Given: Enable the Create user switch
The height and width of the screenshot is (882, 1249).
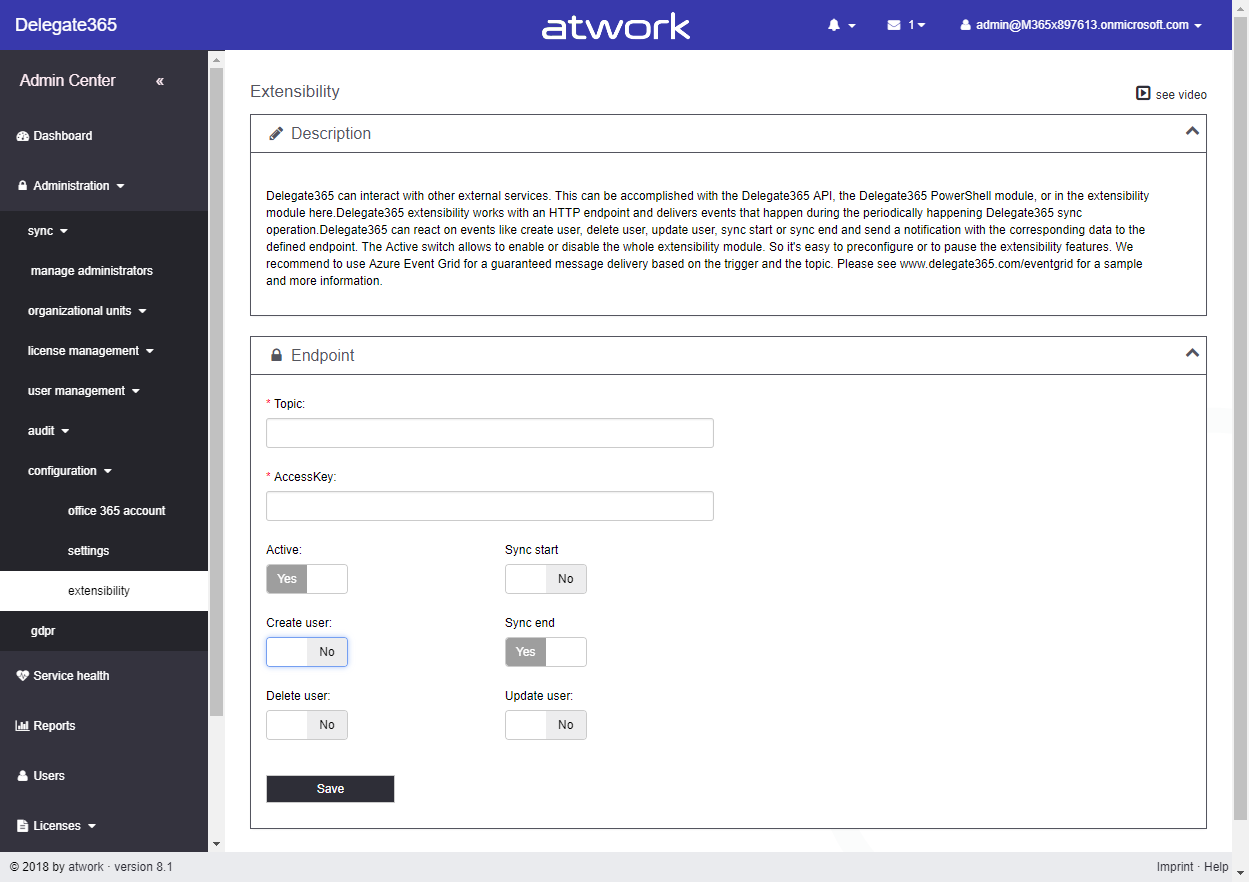Looking at the screenshot, I should point(307,652).
